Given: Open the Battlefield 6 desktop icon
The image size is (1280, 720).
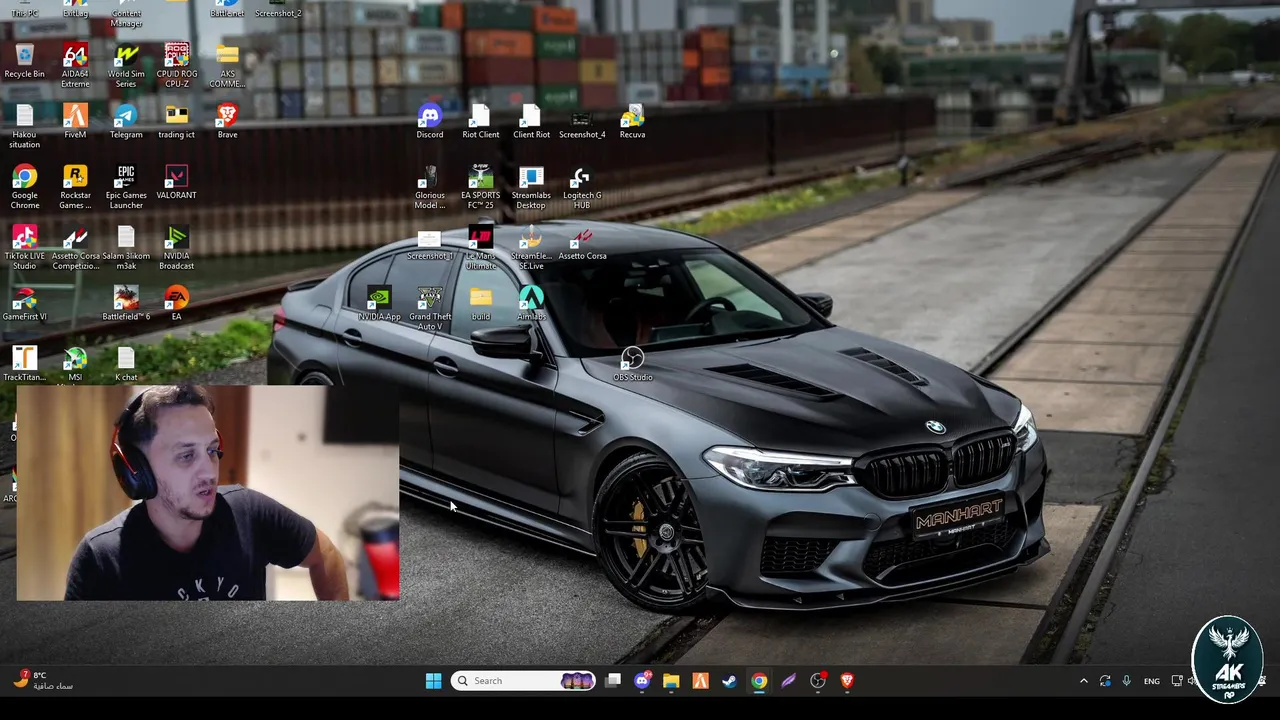Looking at the screenshot, I should [x=126, y=304].
